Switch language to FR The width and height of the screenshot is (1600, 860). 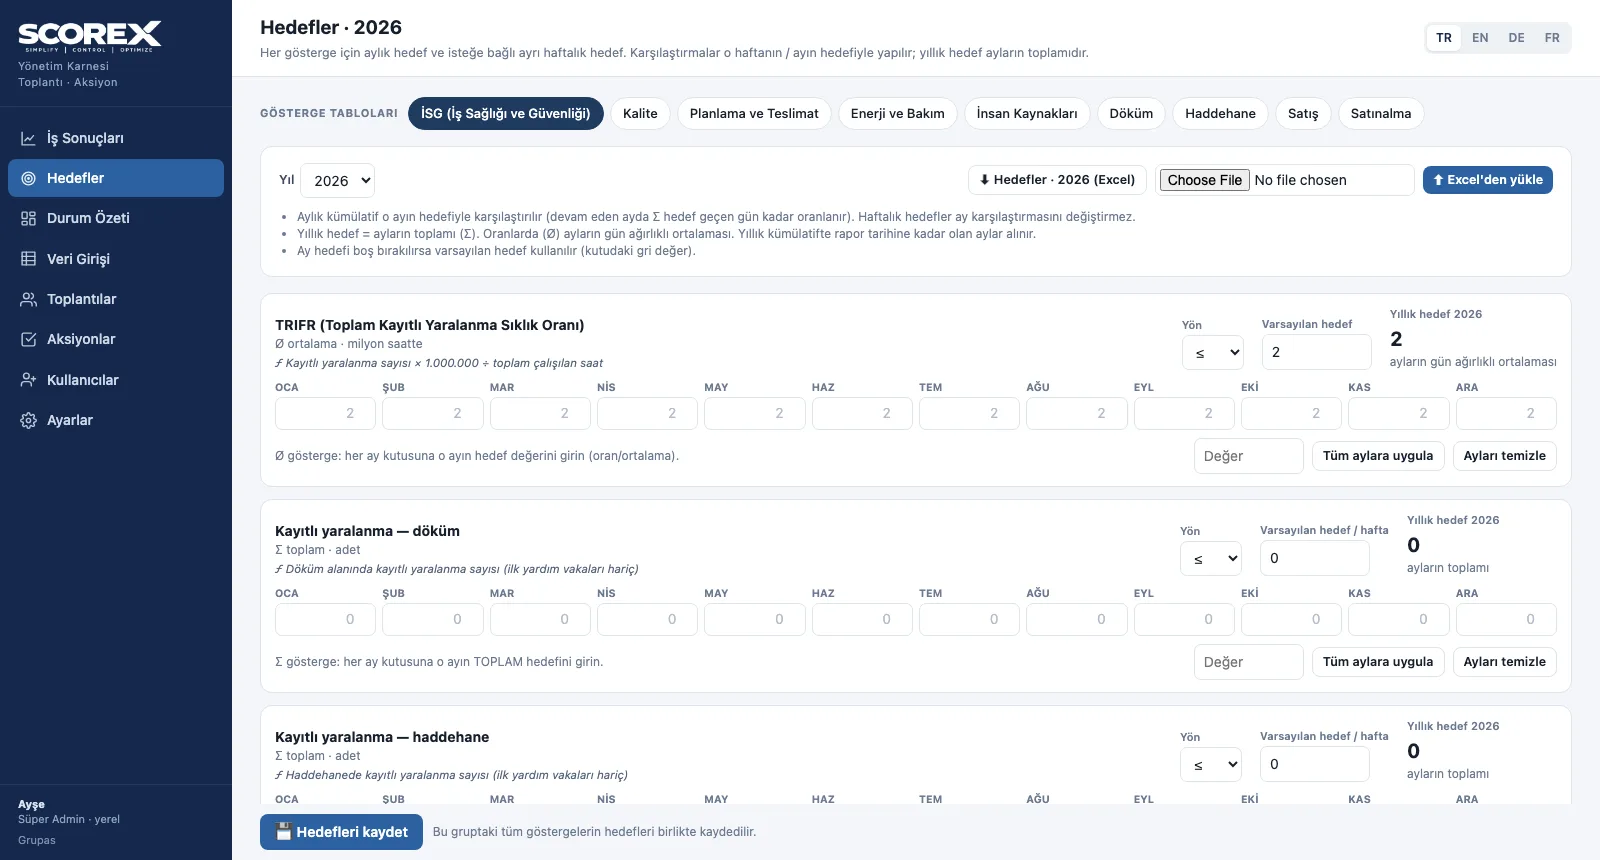pyautogui.click(x=1552, y=38)
